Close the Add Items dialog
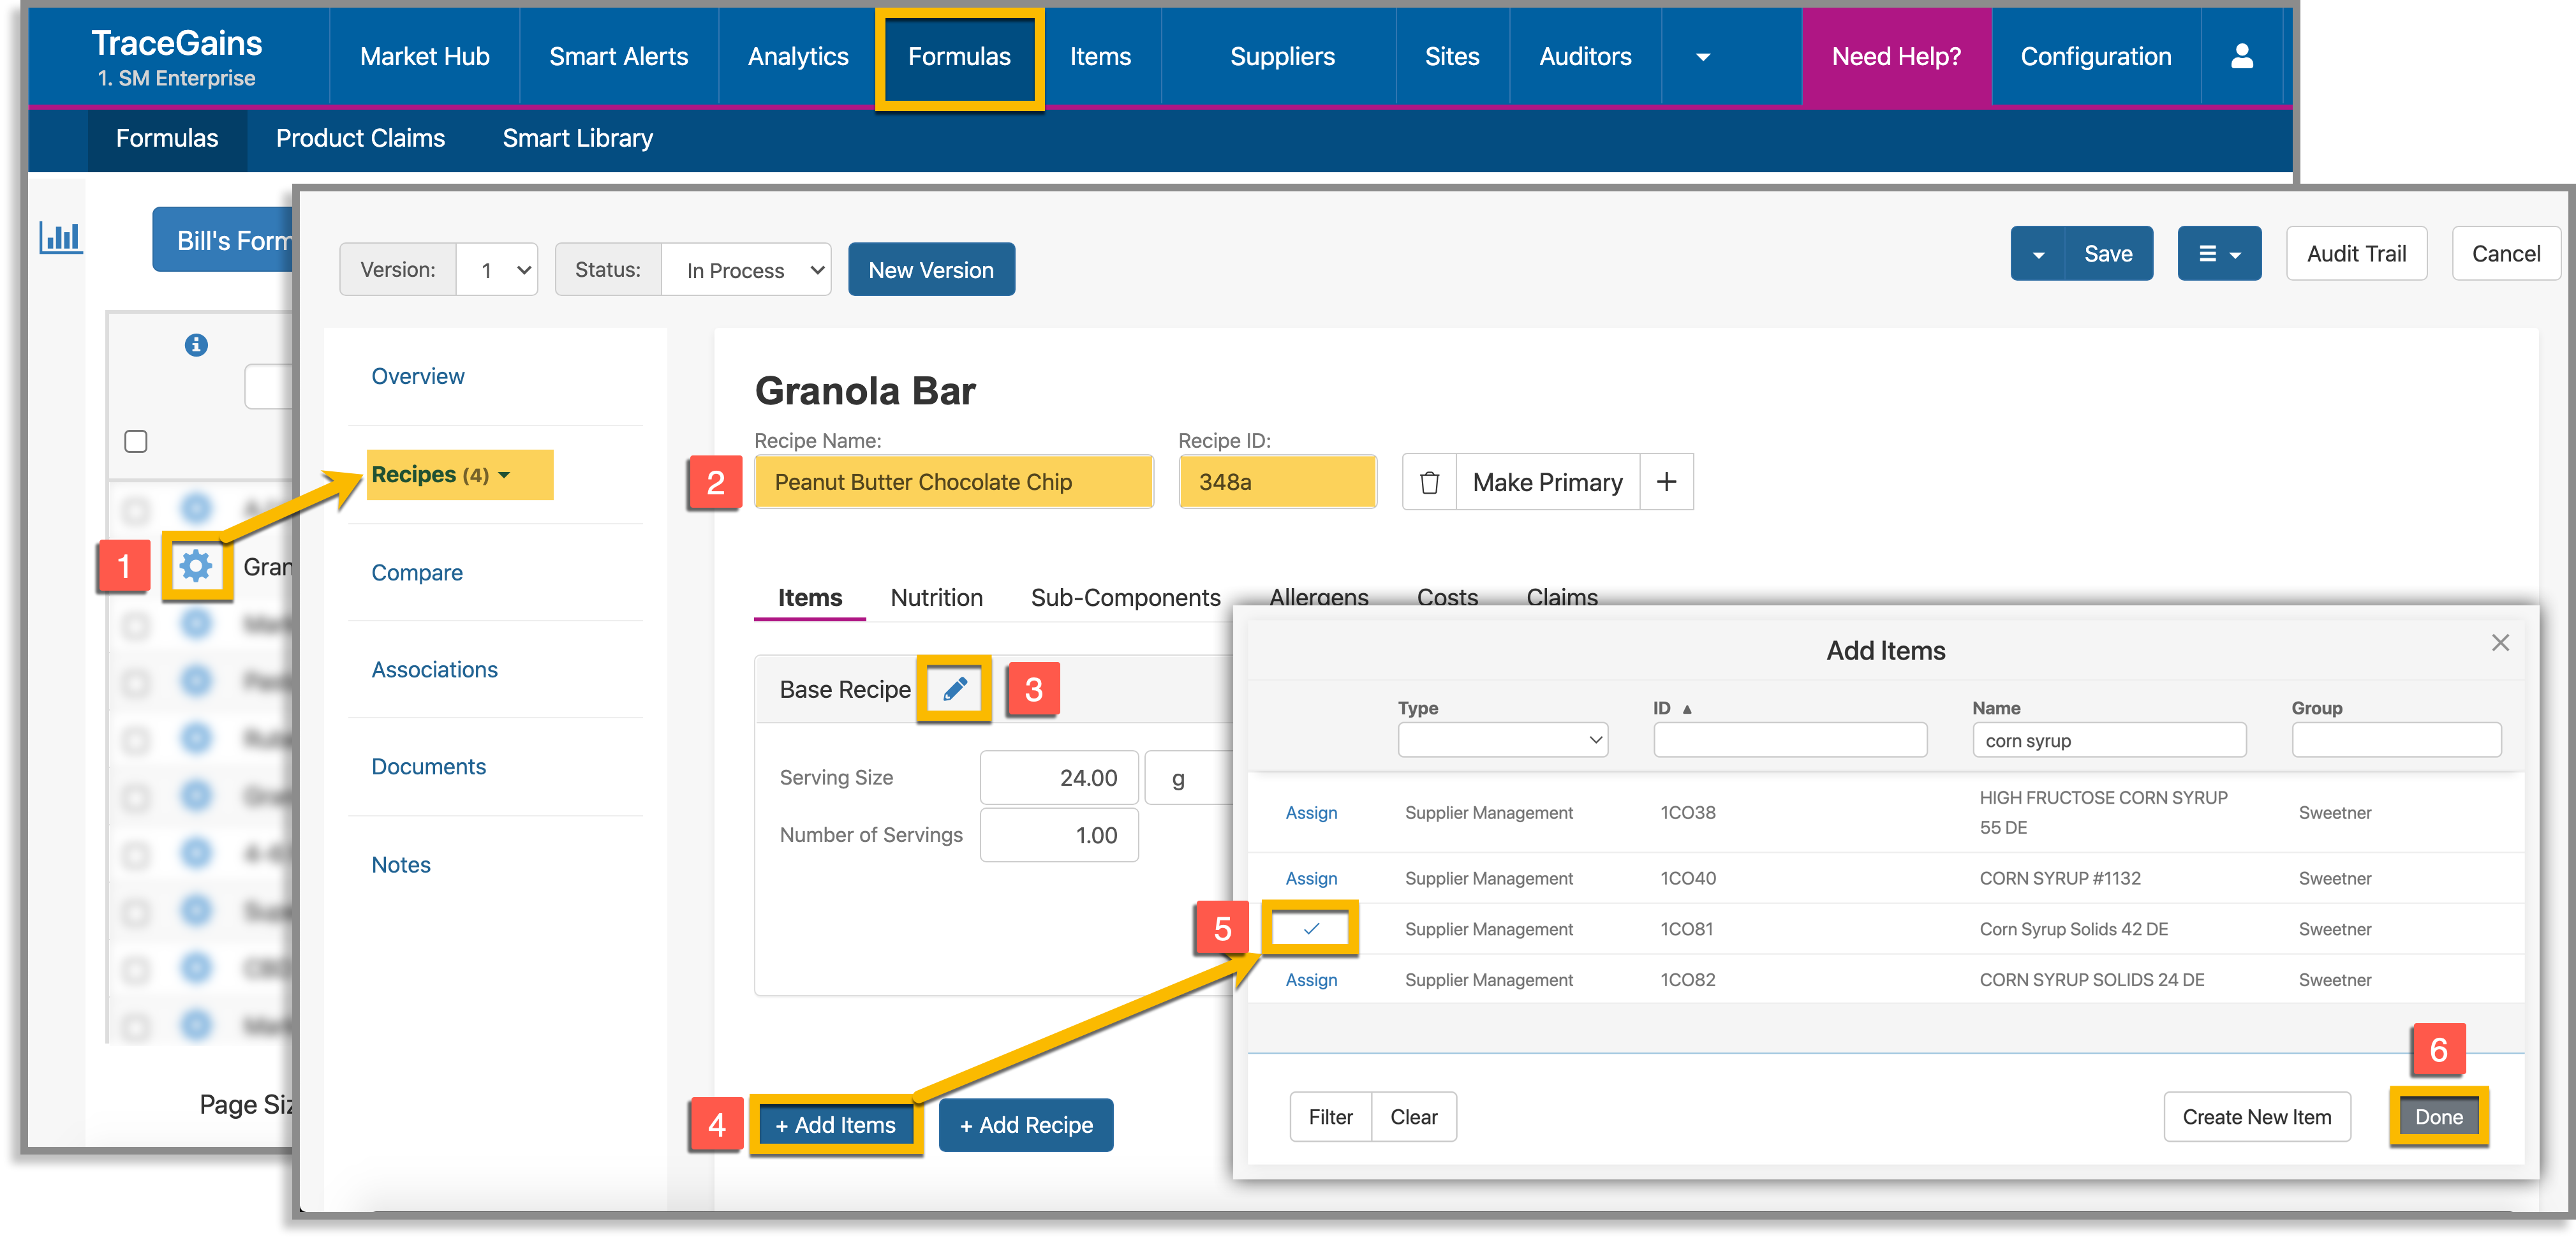 click(x=2500, y=643)
